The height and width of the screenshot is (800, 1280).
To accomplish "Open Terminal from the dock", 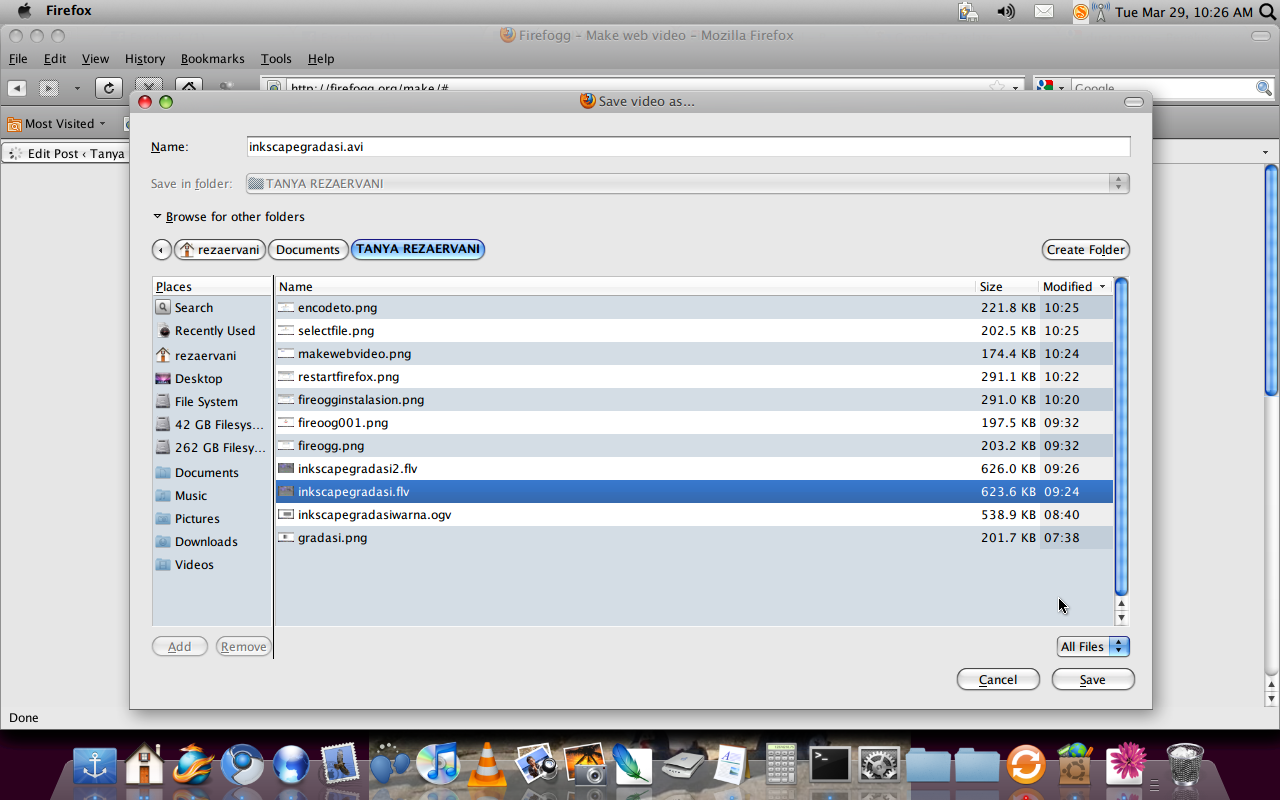I will pos(830,765).
